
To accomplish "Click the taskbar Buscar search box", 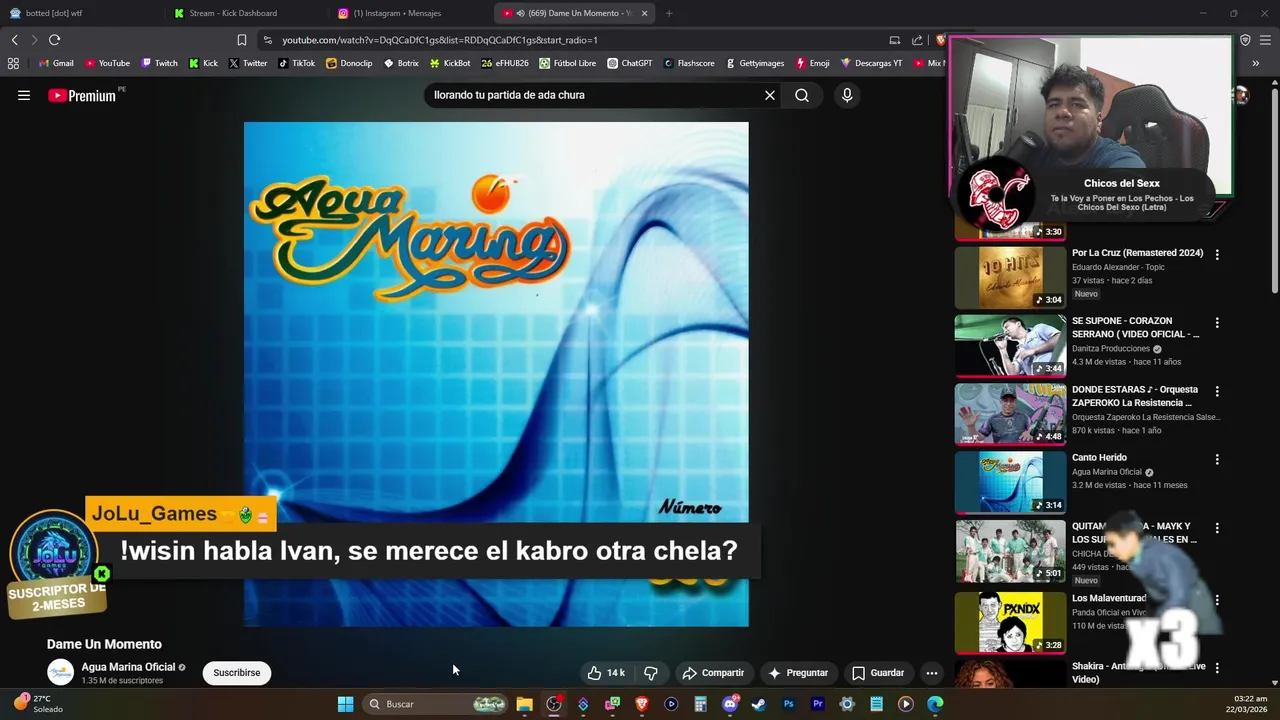I will pos(433,704).
